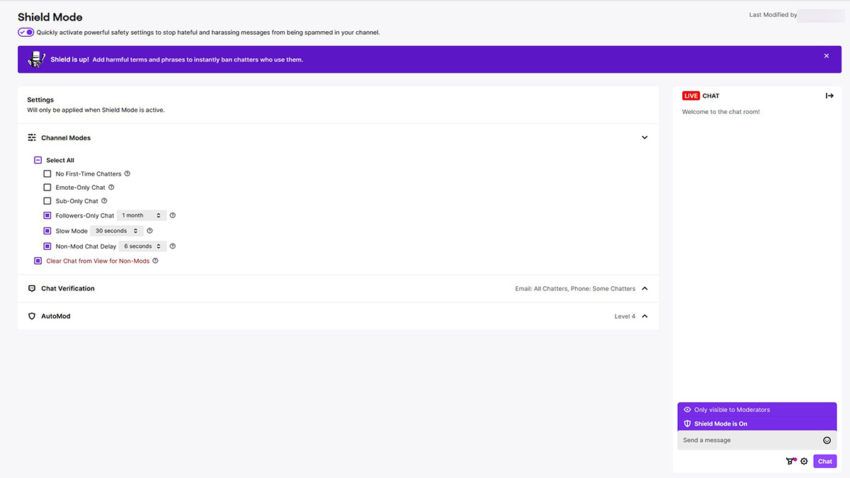Screen dimensions: 850x478
Task: Expand the AutoMod Level 4 section
Action: click(x=644, y=316)
